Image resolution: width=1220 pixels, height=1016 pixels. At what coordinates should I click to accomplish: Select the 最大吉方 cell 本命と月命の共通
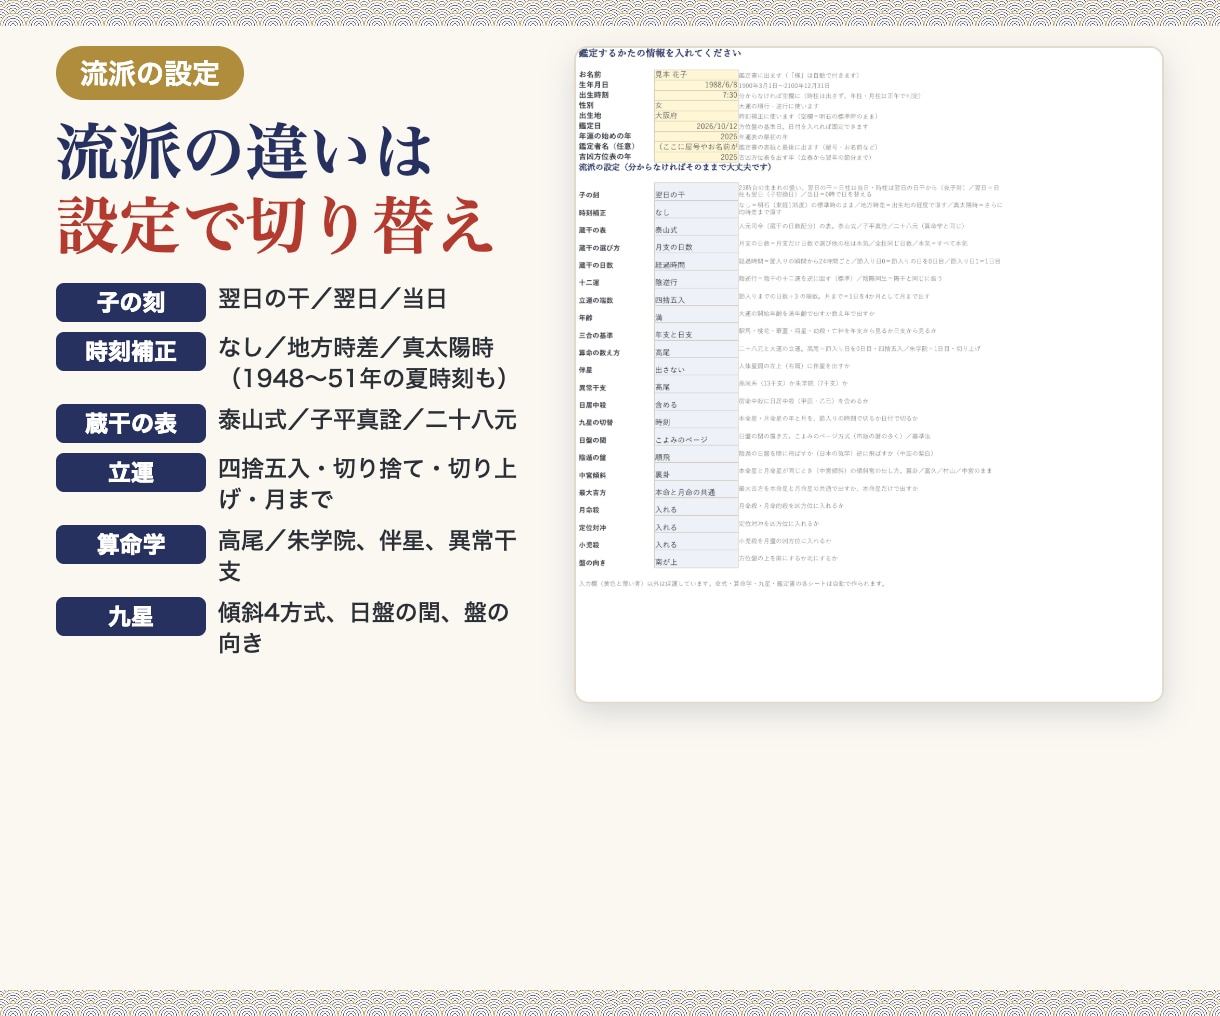[x=696, y=490]
